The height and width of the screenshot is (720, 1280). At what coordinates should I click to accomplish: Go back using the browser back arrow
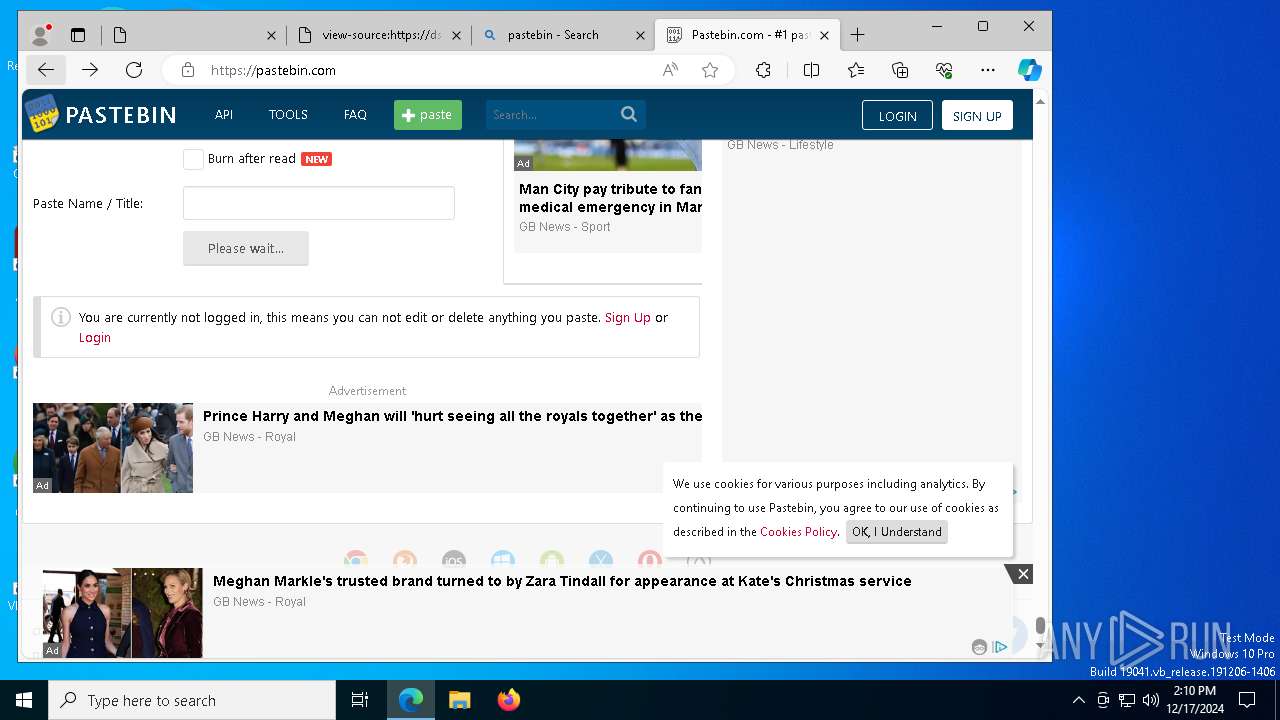coord(46,70)
